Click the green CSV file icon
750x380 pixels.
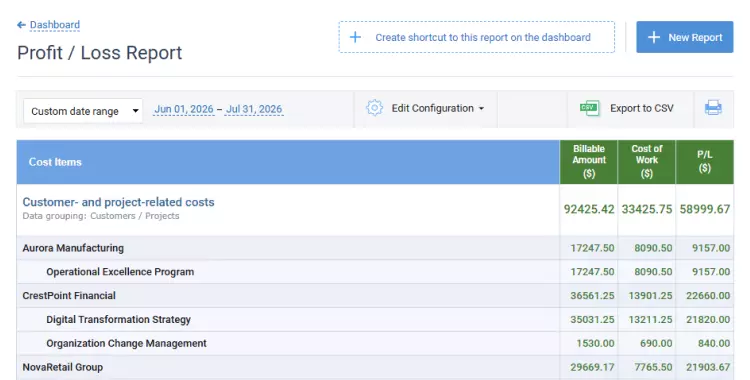589,108
